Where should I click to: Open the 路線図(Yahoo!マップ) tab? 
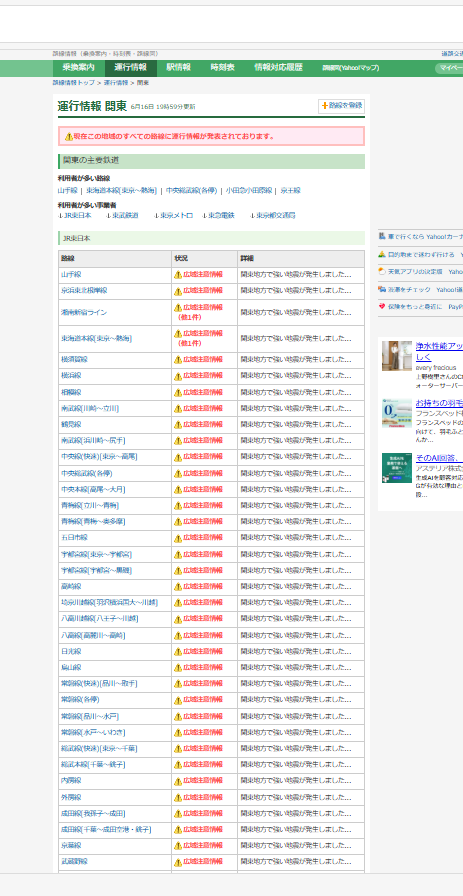351,68
